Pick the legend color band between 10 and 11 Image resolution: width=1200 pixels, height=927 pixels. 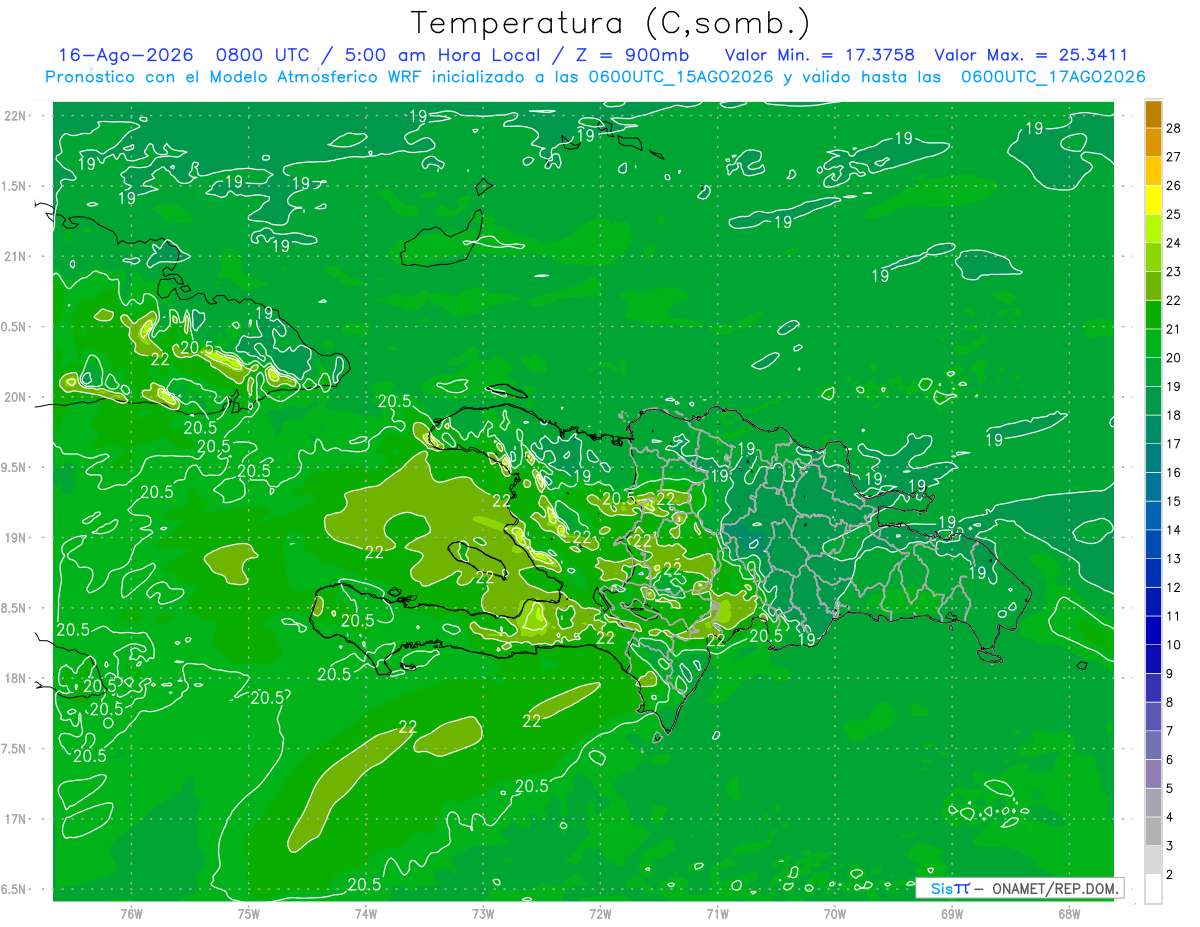[x=1153, y=630]
